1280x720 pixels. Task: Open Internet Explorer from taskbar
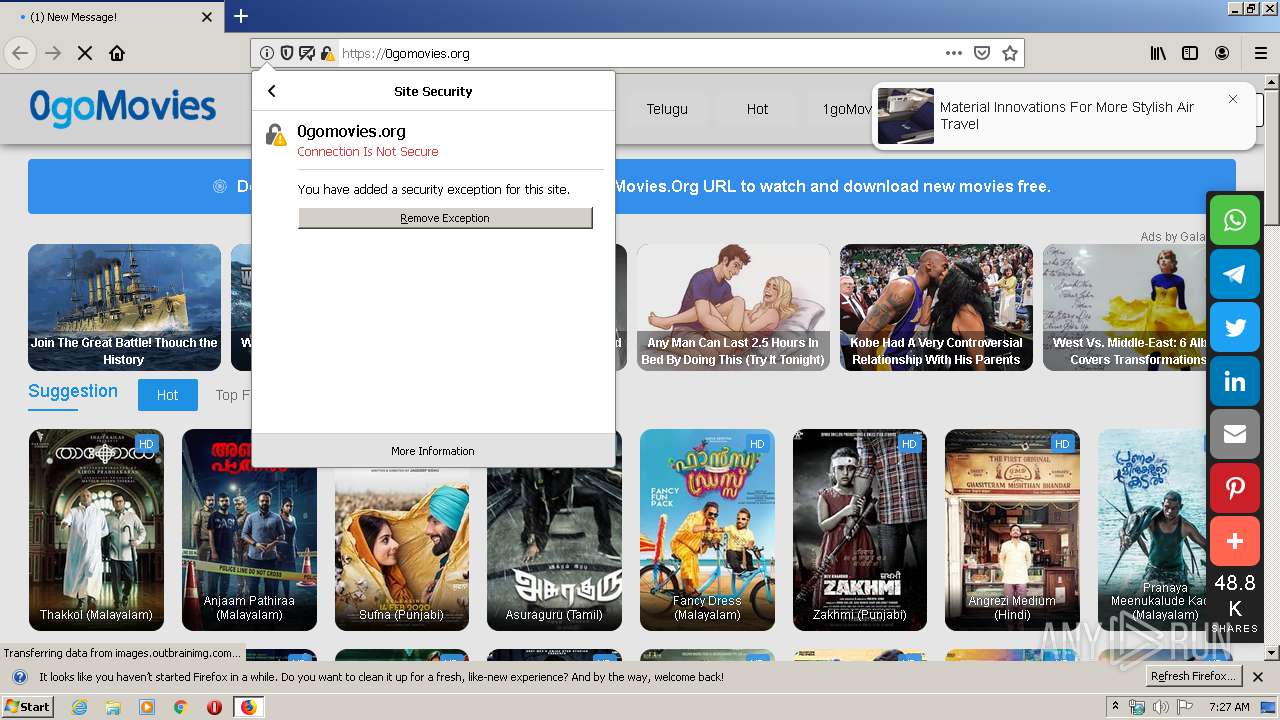click(x=79, y=707)
